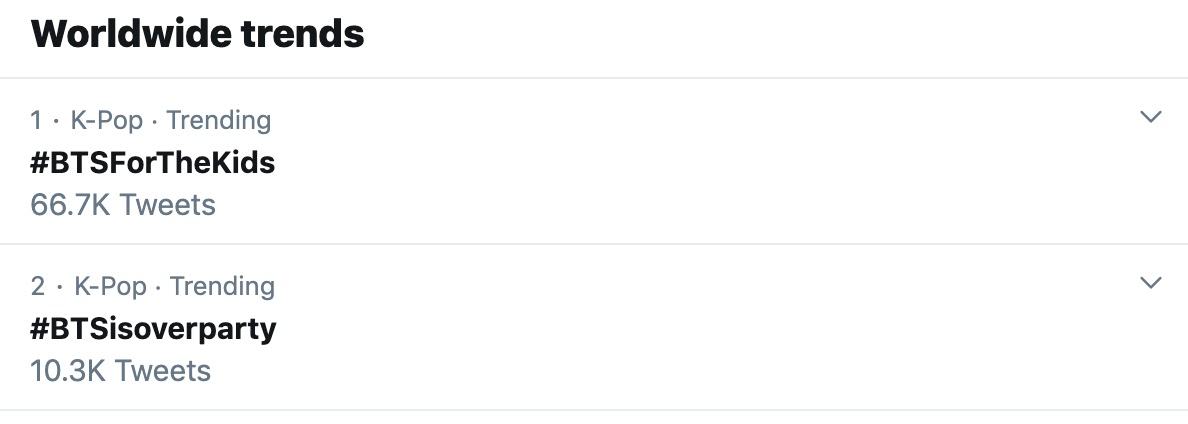Click K-Pop label in the second trend
This screenshot has width=1188, height=424.
click(x=110, y=287)
